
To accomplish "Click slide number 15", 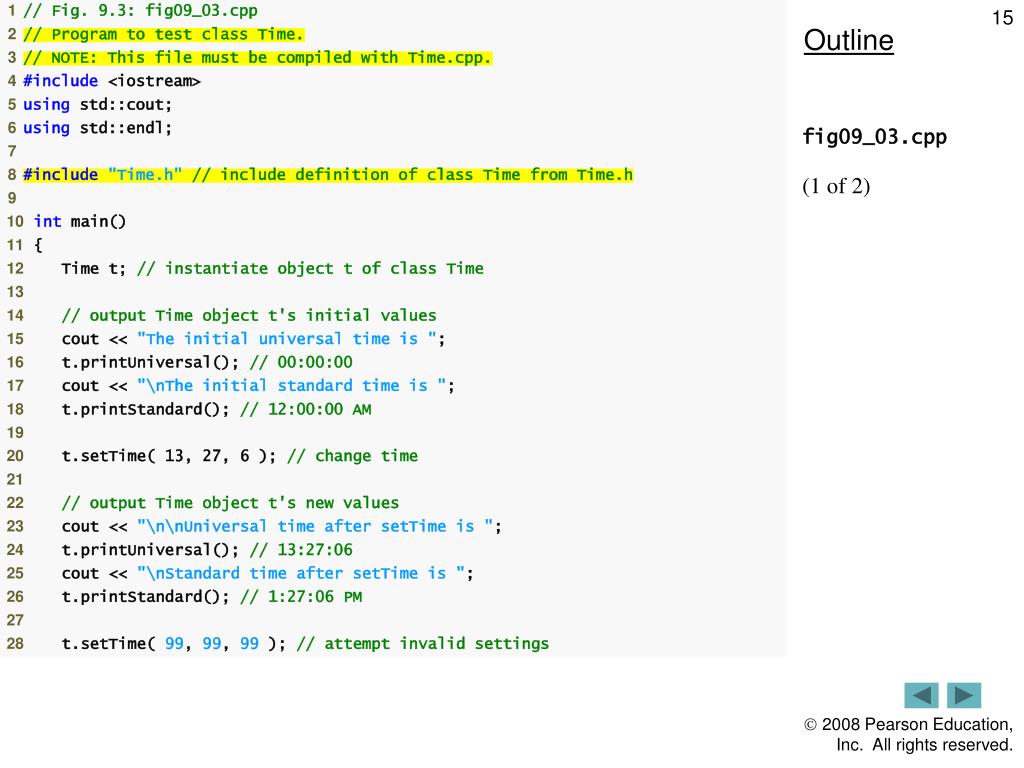I will 1002,18.
